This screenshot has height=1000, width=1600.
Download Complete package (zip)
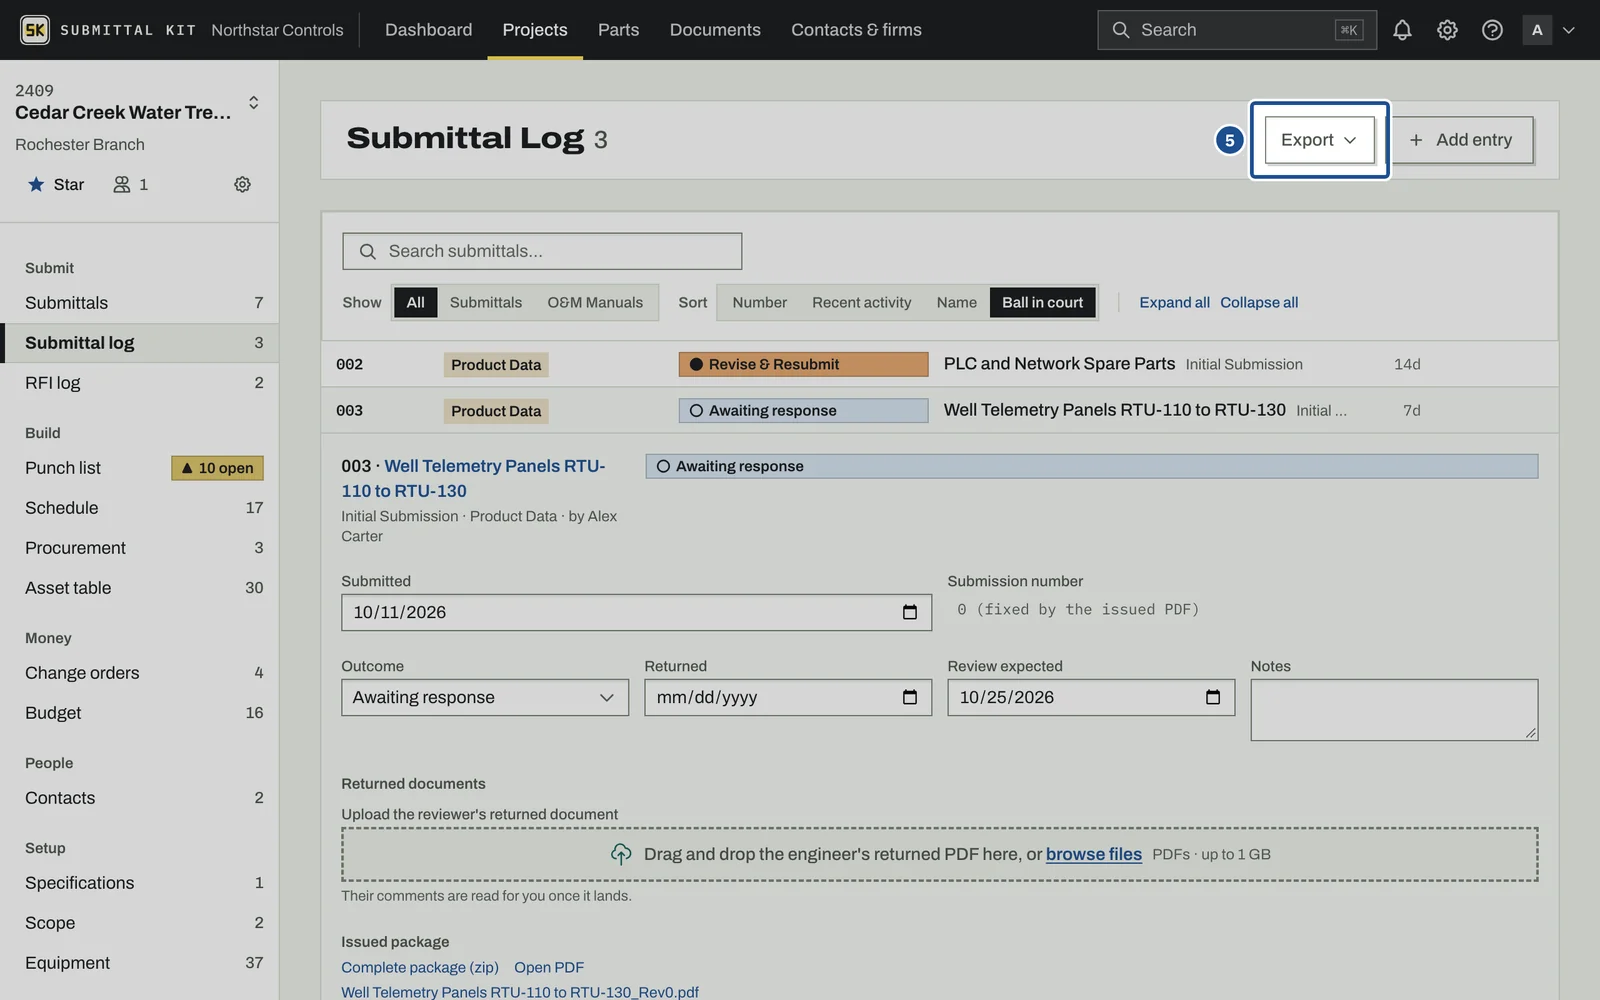pyautogui.click(x=420, y=967)
